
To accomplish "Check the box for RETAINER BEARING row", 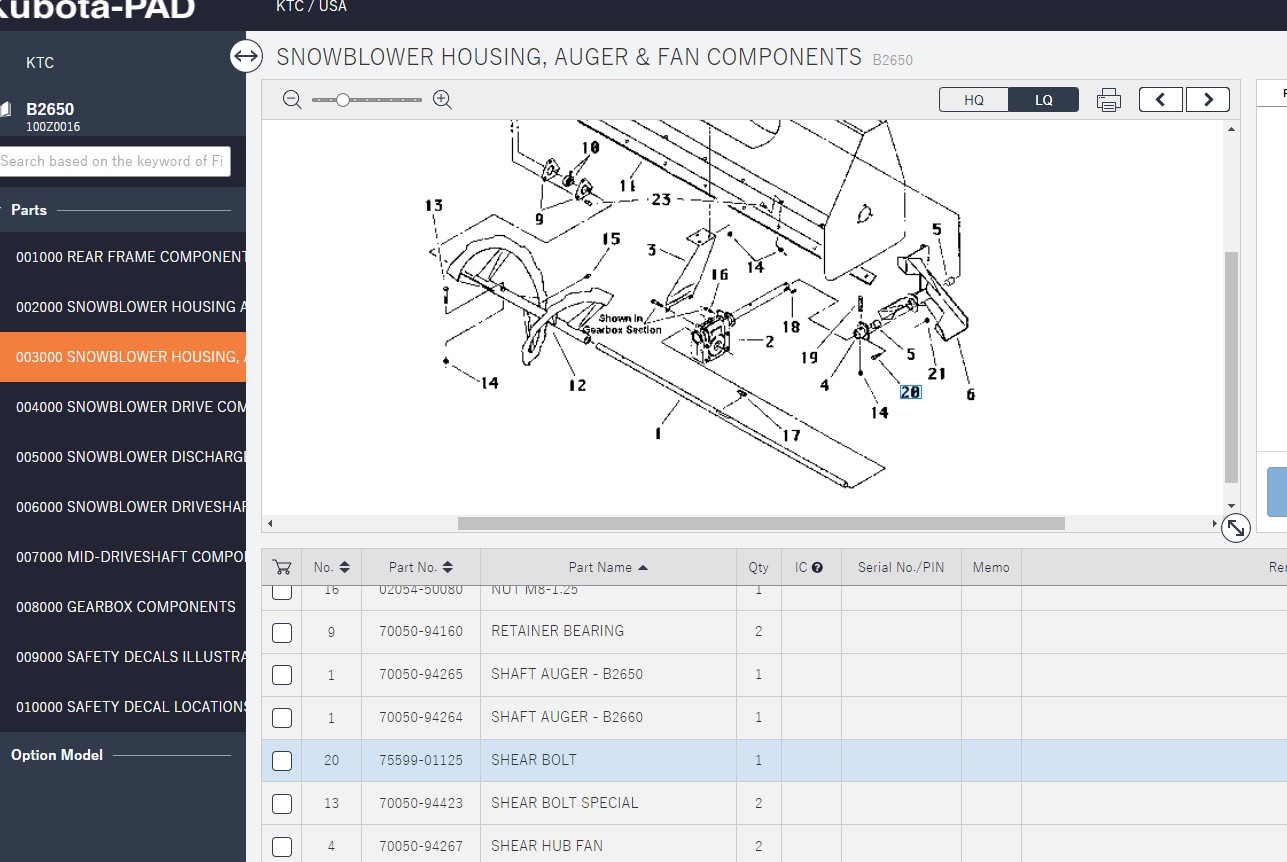I will (282, 632).
